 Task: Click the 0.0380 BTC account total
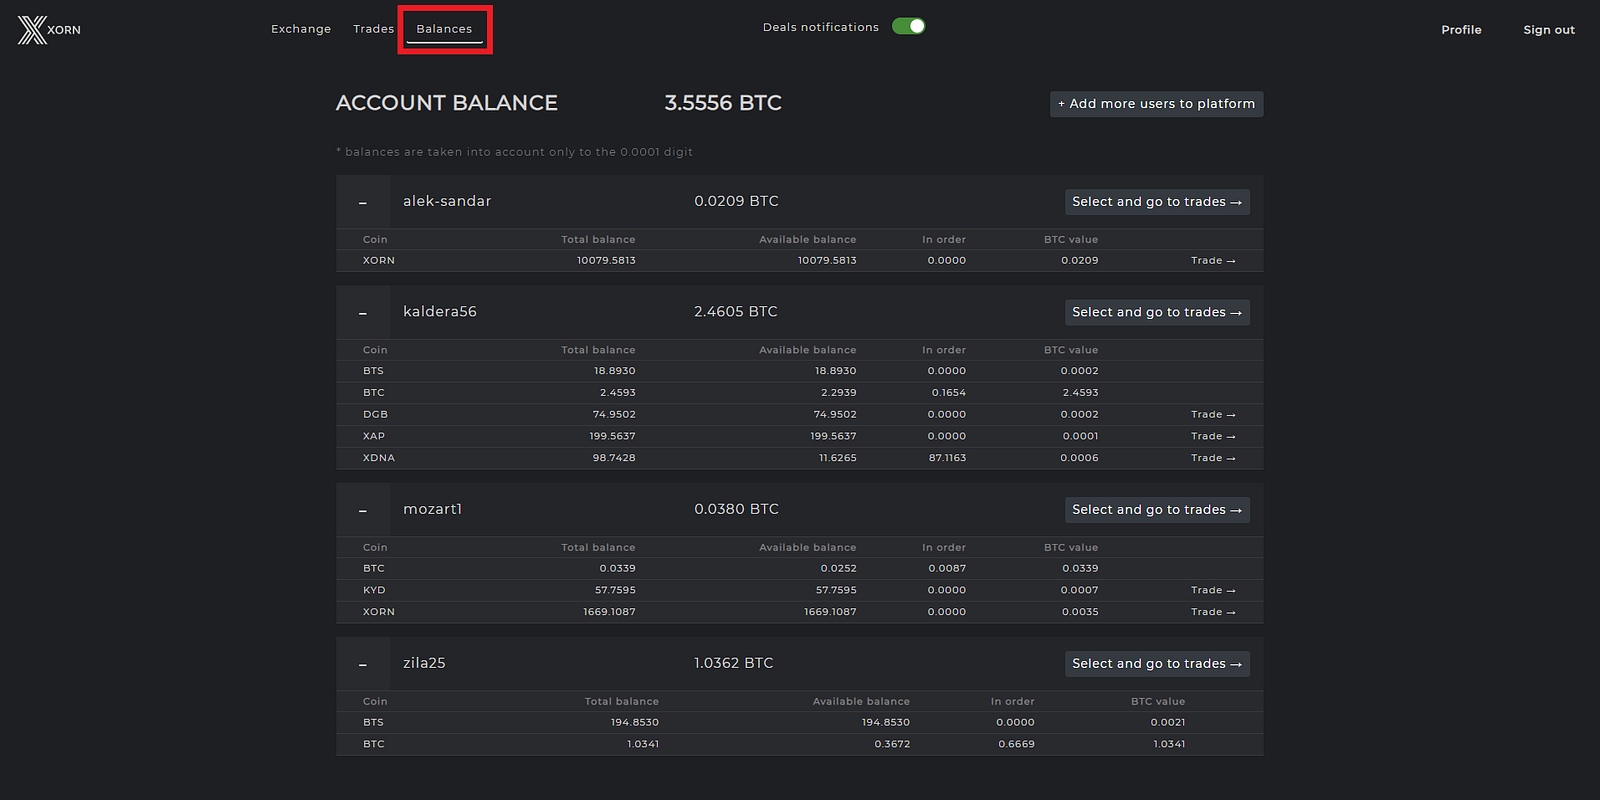[736, 509]
